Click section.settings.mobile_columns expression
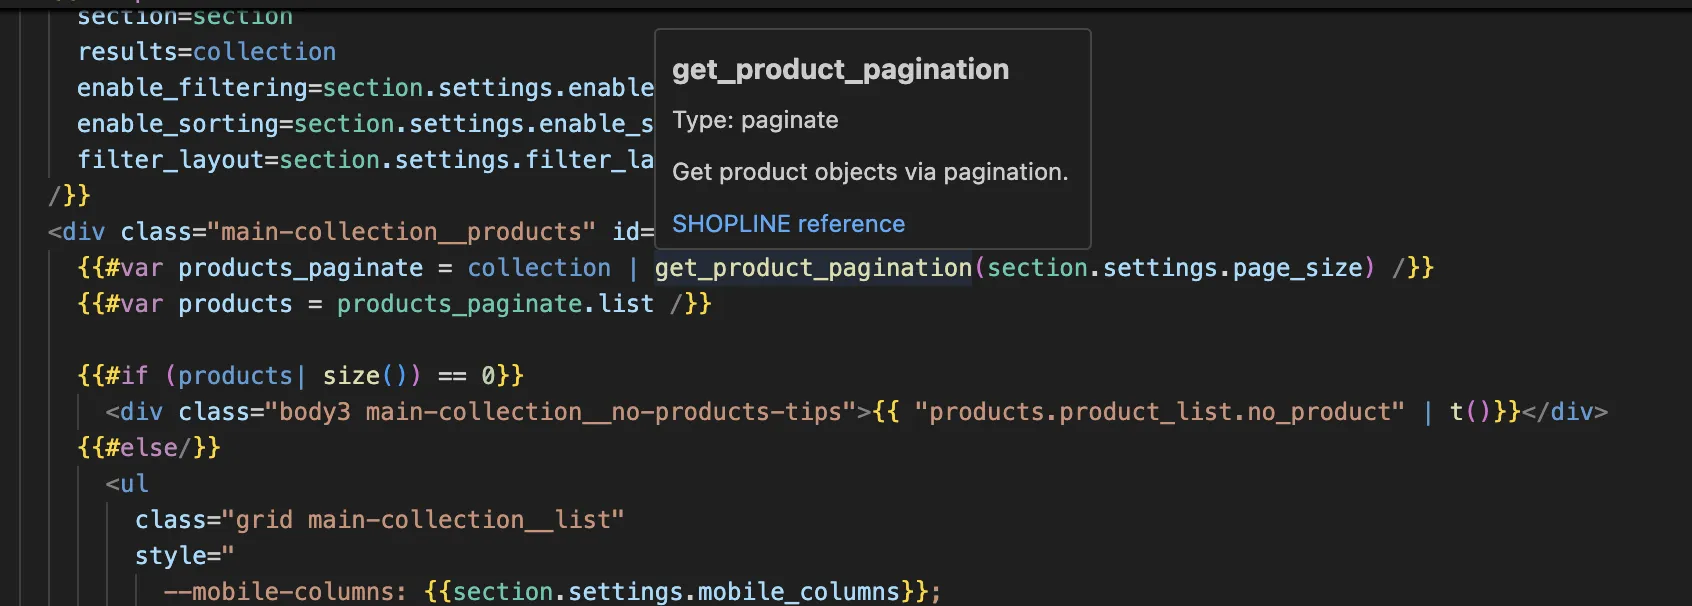 pyautogui.click(x=676, y=592)
